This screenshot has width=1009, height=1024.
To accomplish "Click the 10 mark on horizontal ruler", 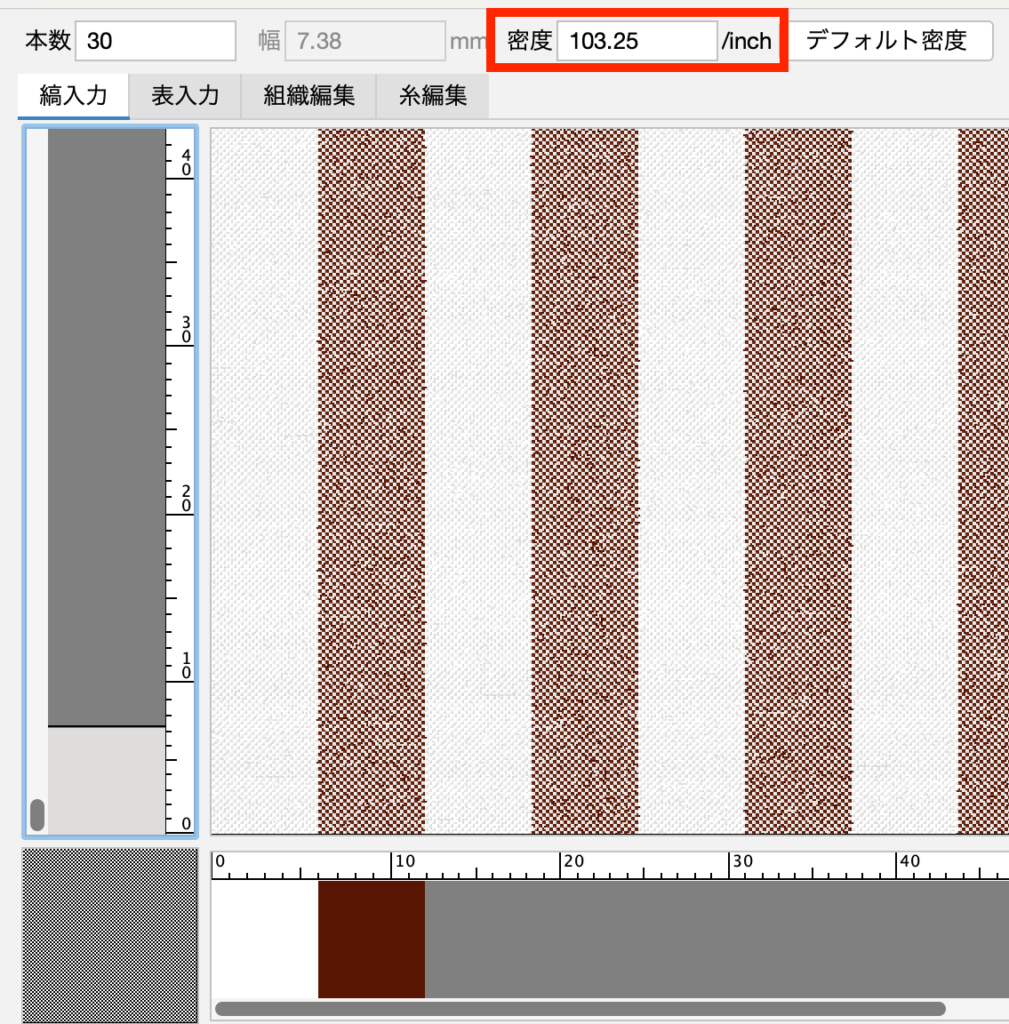I will 405,861.
